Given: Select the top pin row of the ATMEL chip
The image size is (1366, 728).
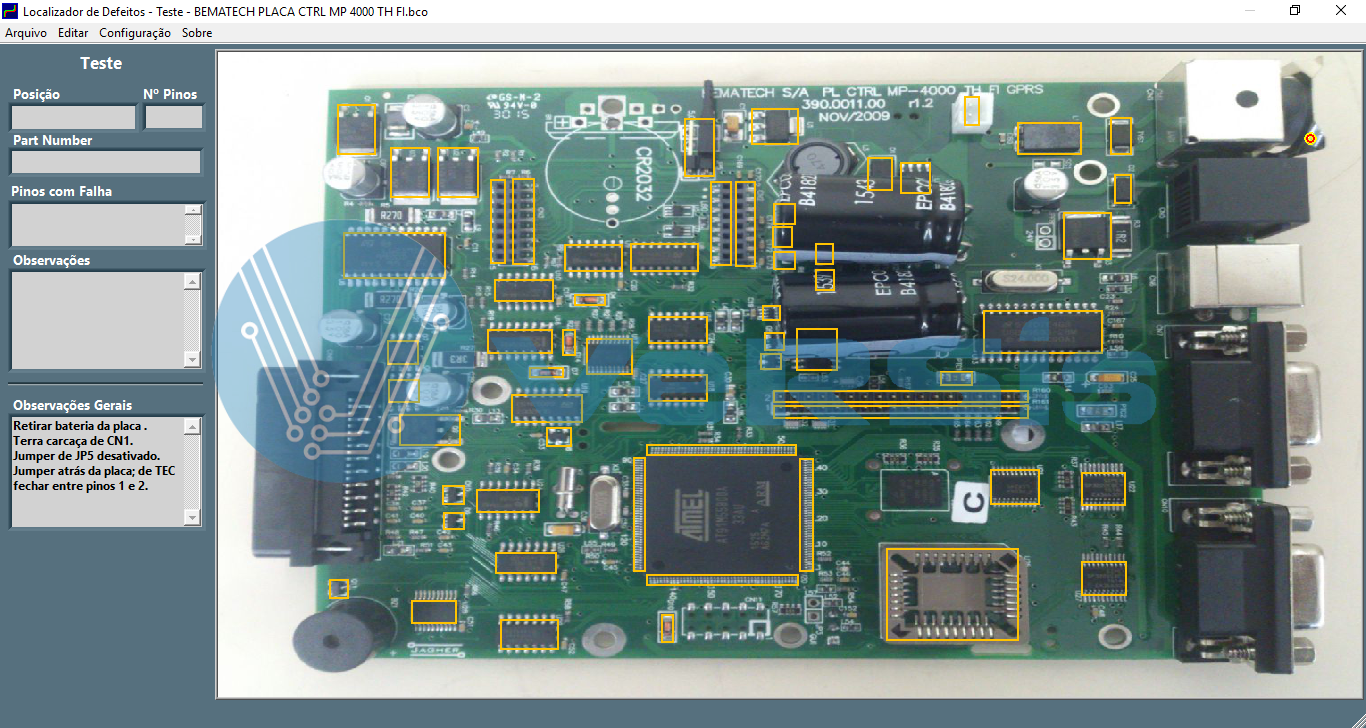Looking at the screenshot, I should pos(722,450).
